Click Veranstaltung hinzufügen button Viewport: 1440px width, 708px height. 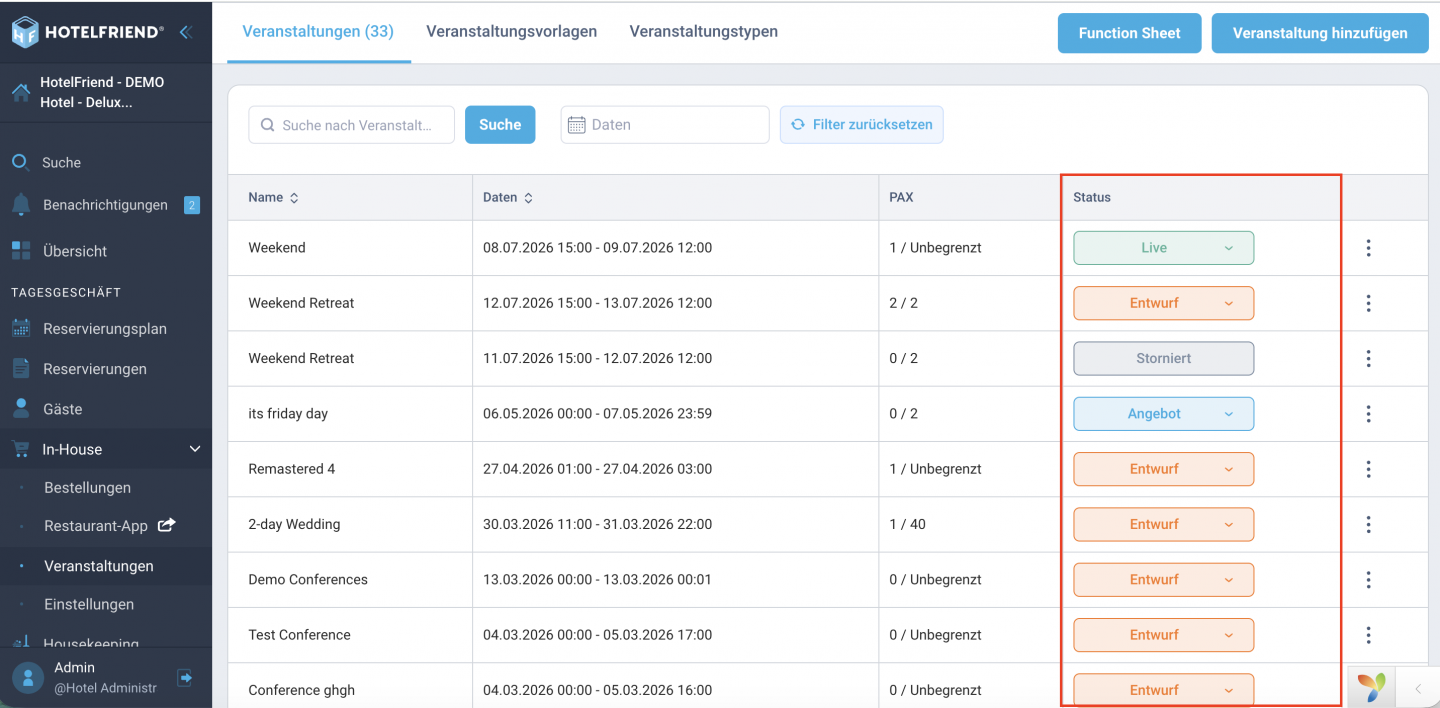tap(1320, 33)
